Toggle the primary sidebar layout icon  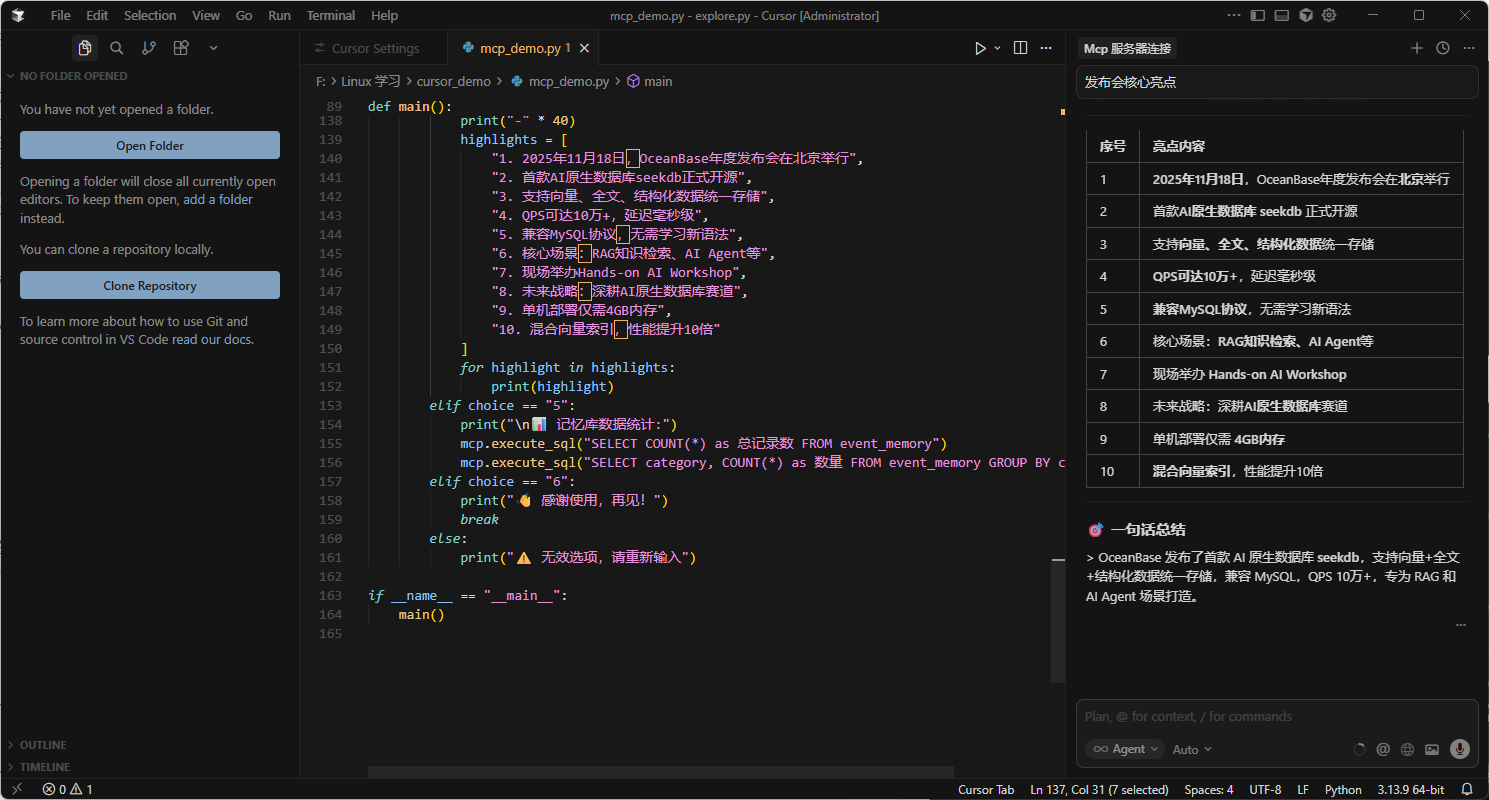(x=1257, y=15)
